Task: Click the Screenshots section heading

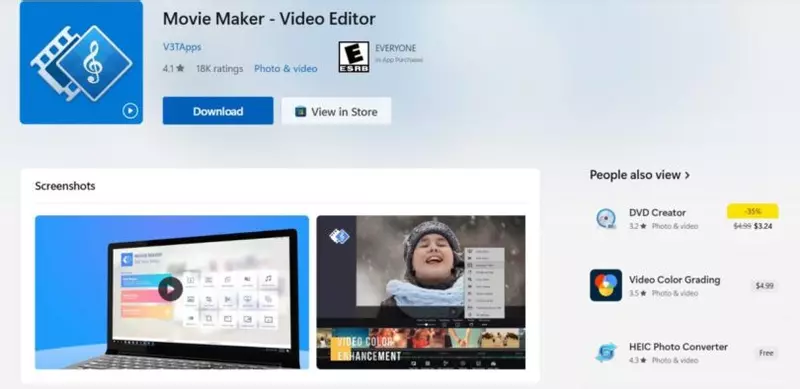Action: [65, 186]
